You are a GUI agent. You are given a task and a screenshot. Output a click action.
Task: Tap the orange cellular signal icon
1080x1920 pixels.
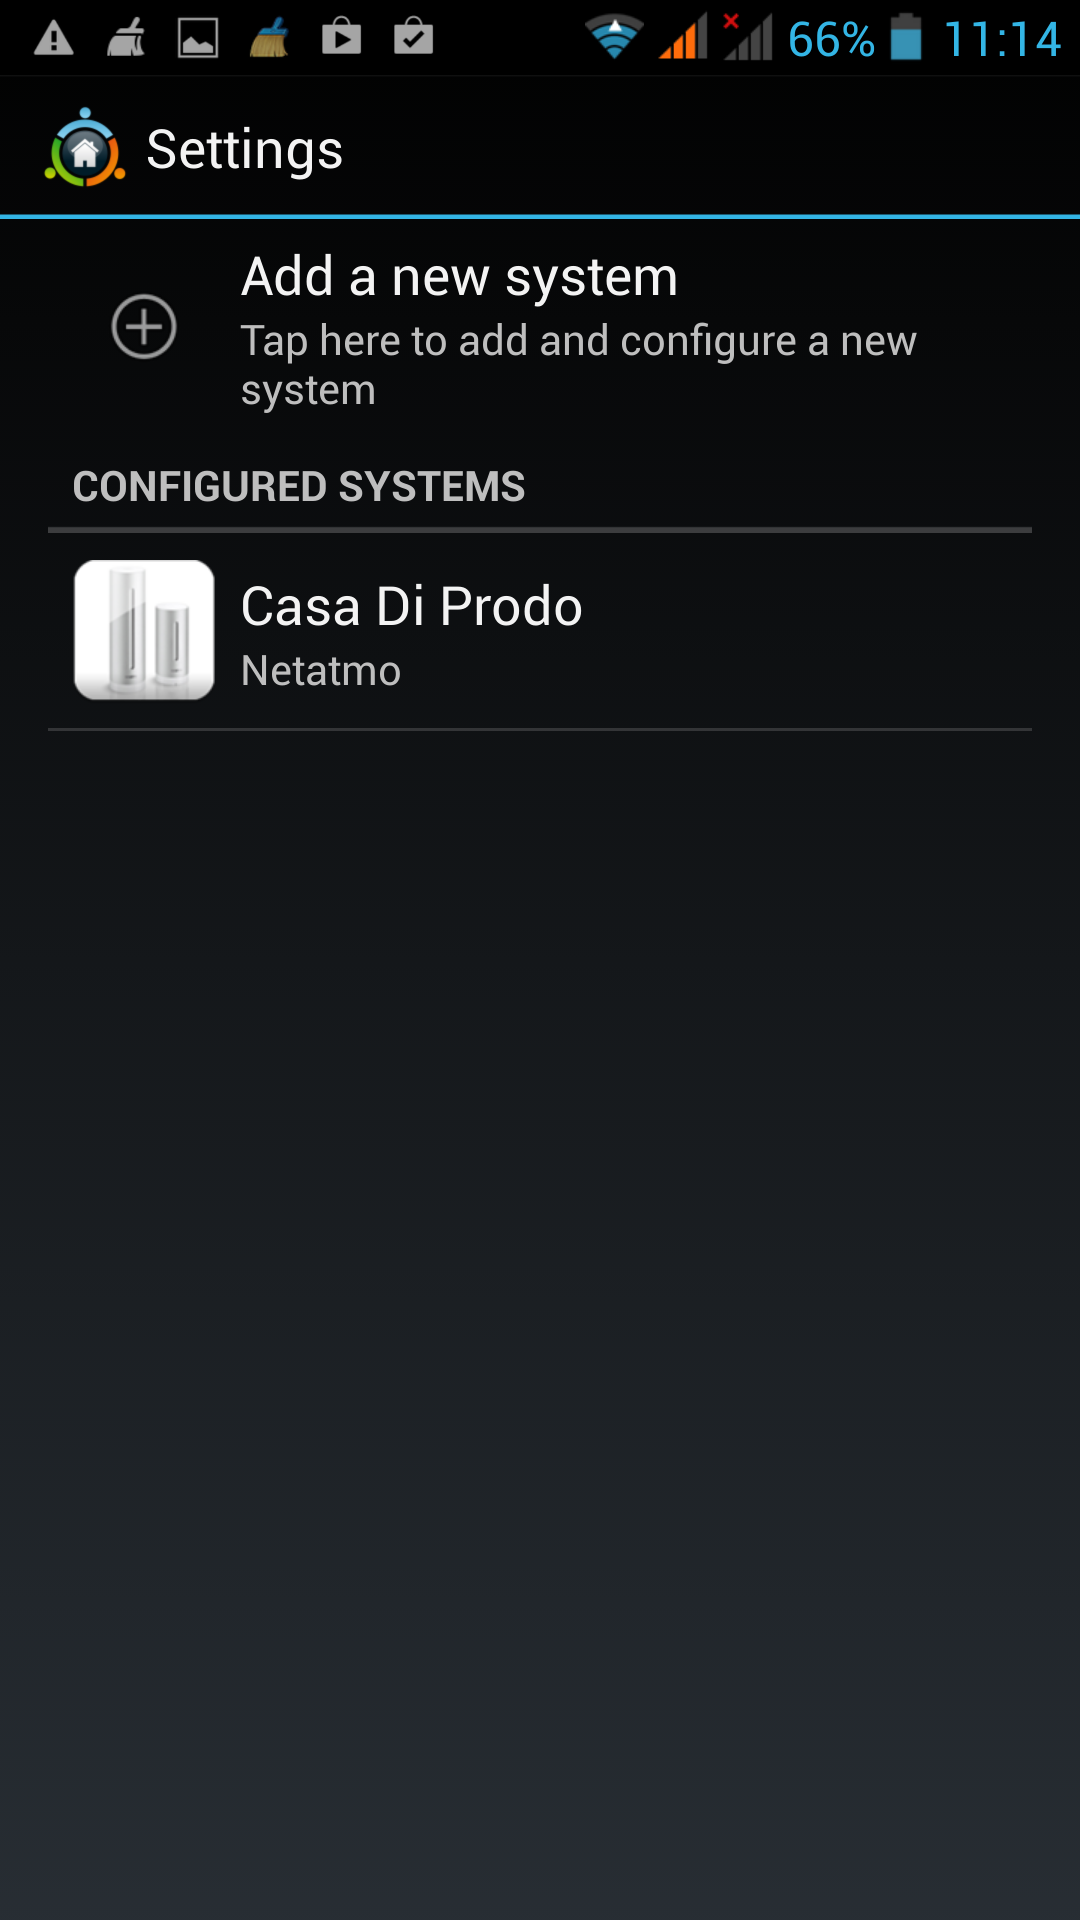[683, 38]
